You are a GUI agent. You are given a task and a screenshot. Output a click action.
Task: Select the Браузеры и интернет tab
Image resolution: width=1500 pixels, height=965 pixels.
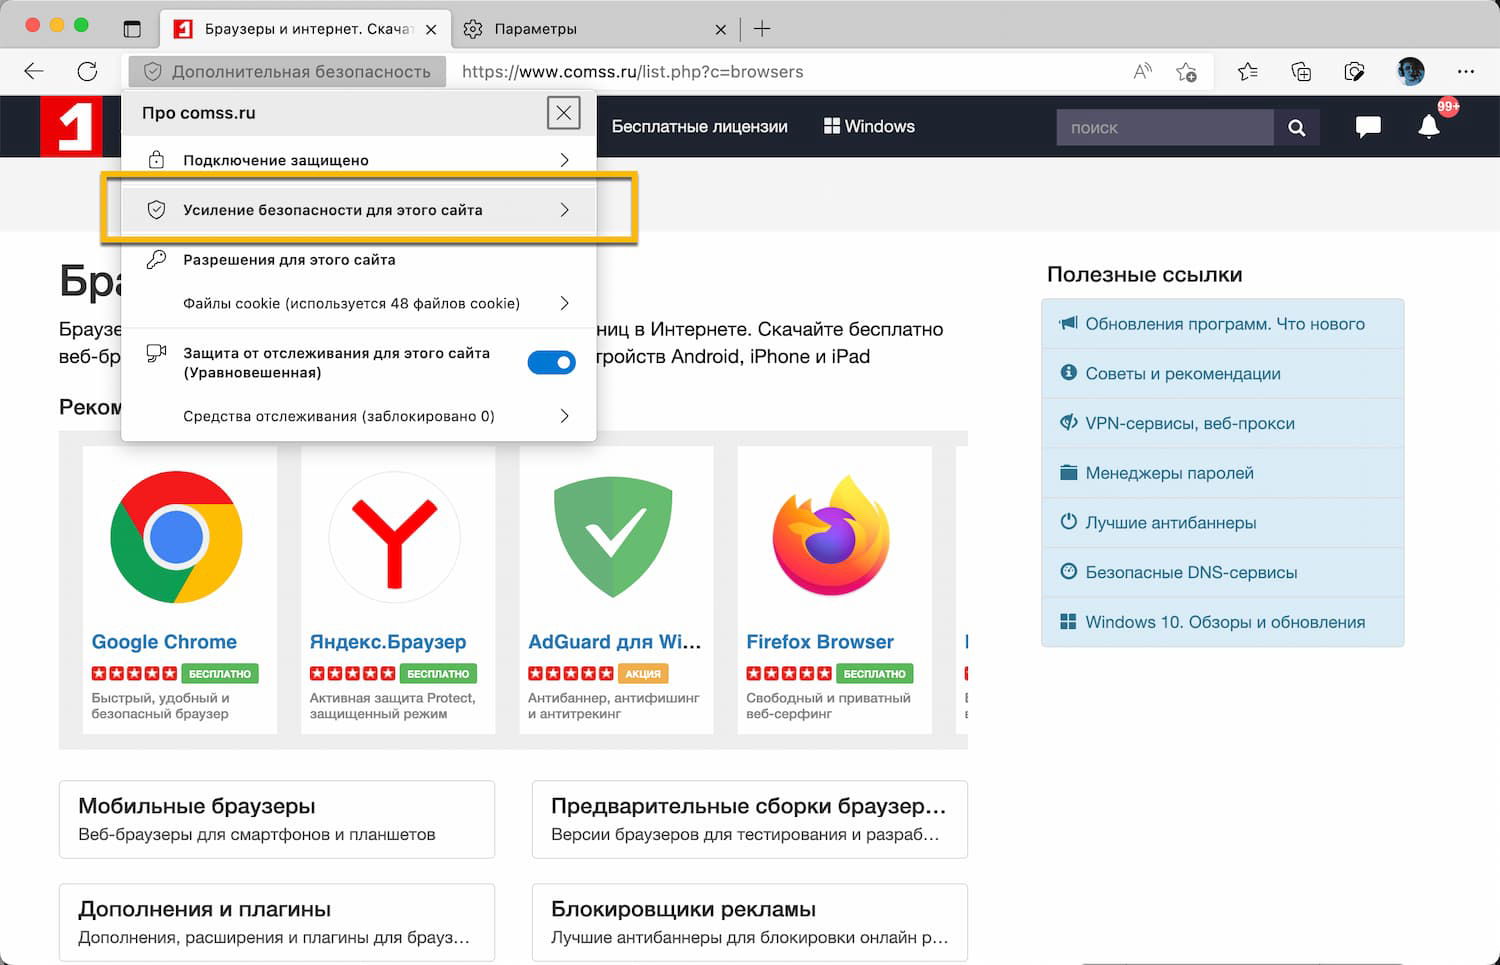point(305,29)
